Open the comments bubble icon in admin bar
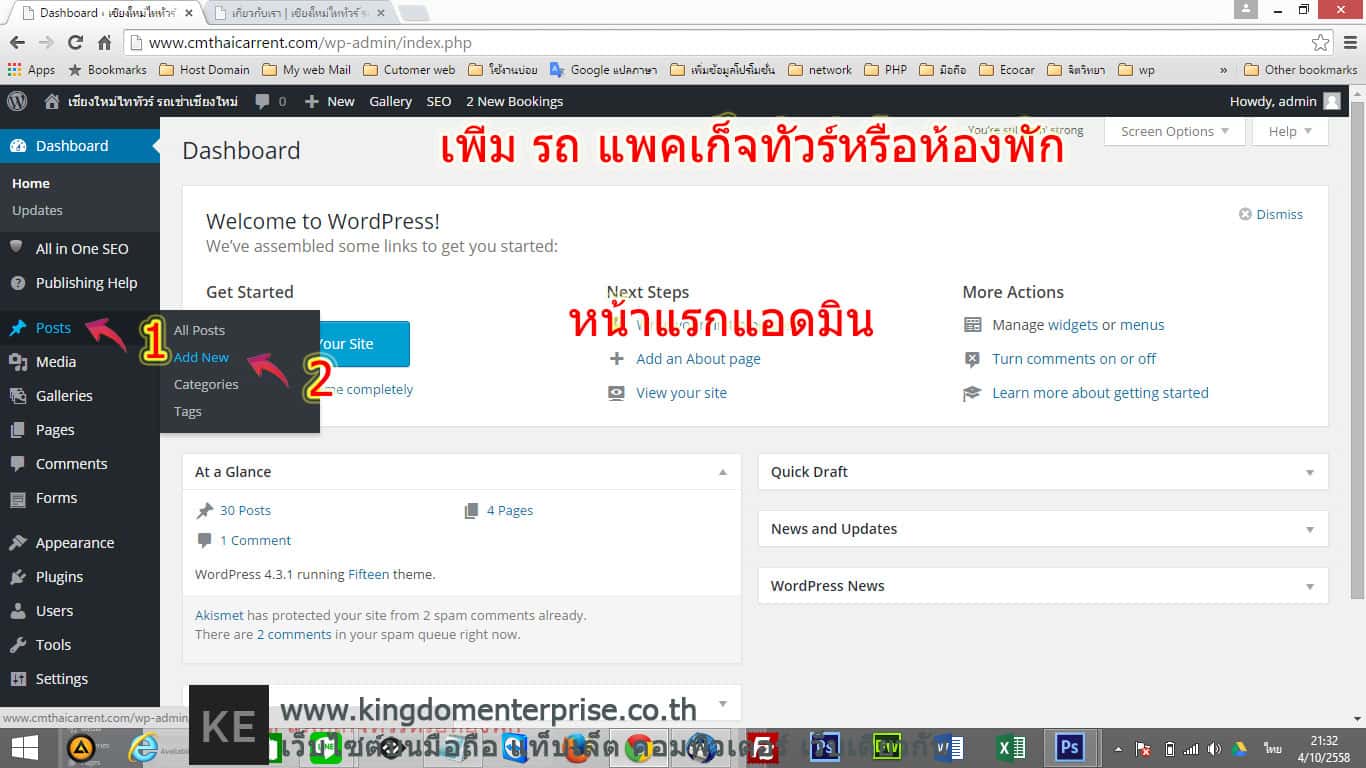Viewport: 1366px width, 768px height. [263, 101]
